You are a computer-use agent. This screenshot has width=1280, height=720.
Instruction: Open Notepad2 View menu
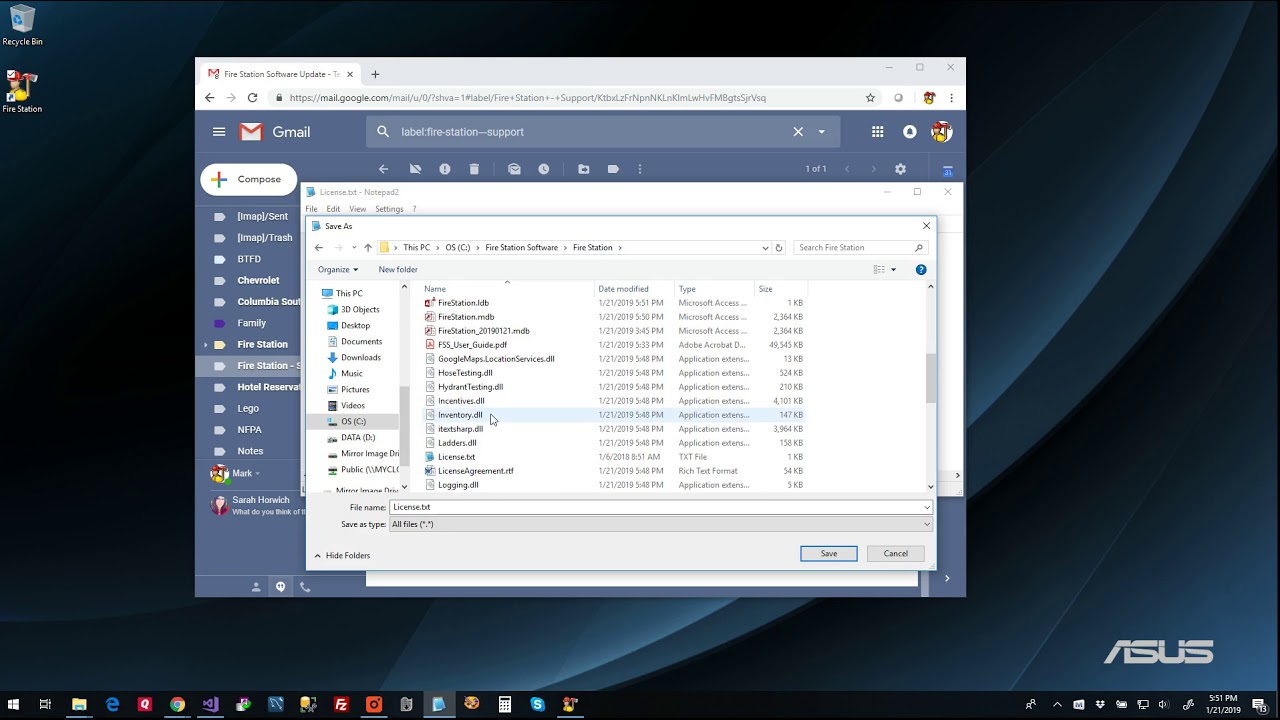(x=357, y=209)
